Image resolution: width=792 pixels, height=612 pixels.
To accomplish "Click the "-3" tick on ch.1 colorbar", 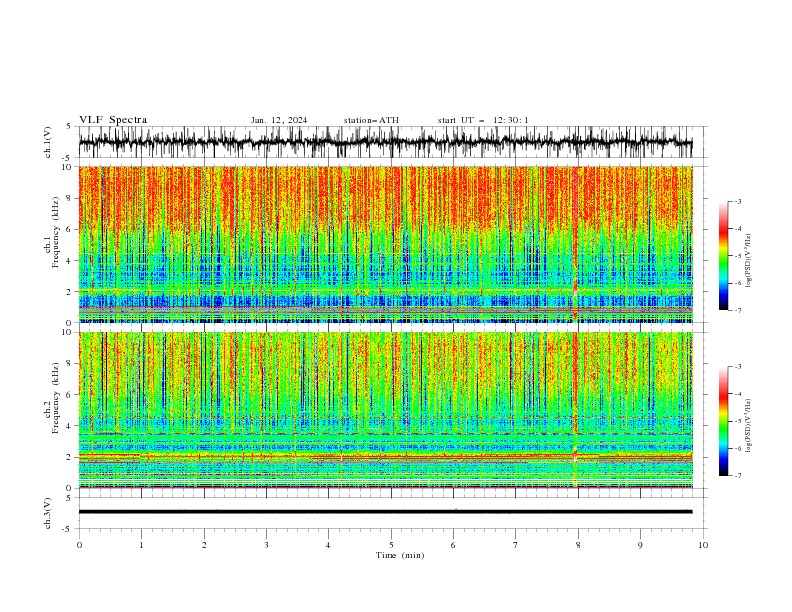I will [738, 202].
